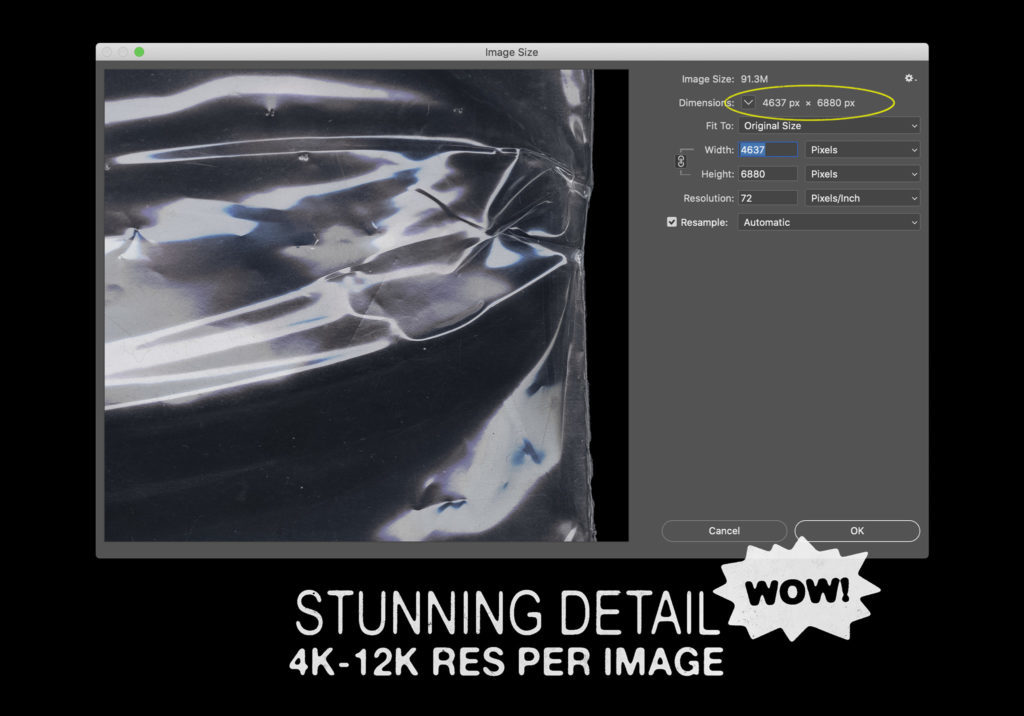Toggle the constrain proportions chain link

coord(683,161)
